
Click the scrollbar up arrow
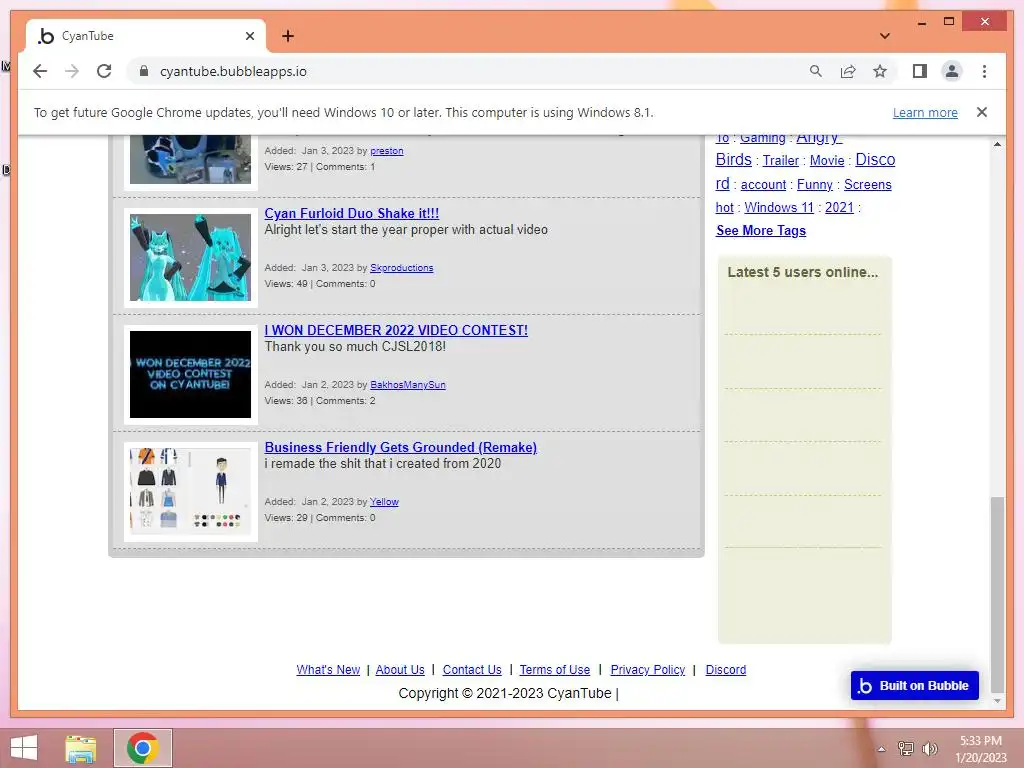pos(997,144)
